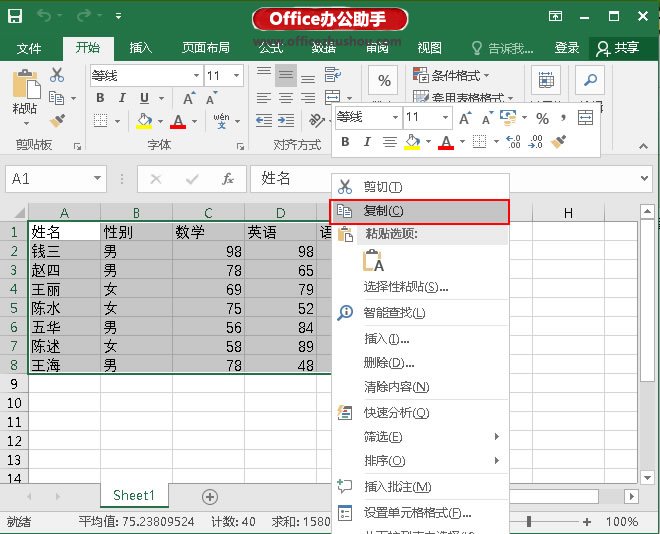Click the 登录 sign-in link
This screenshot has height=534, width=660.
[x=567, y=48]
